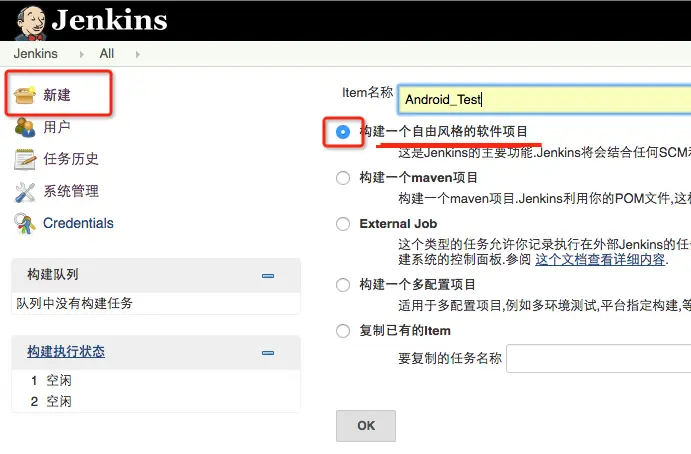Open All breadcrumb link
The width and height of the screenshot is (691, 454).
point(107,54)
